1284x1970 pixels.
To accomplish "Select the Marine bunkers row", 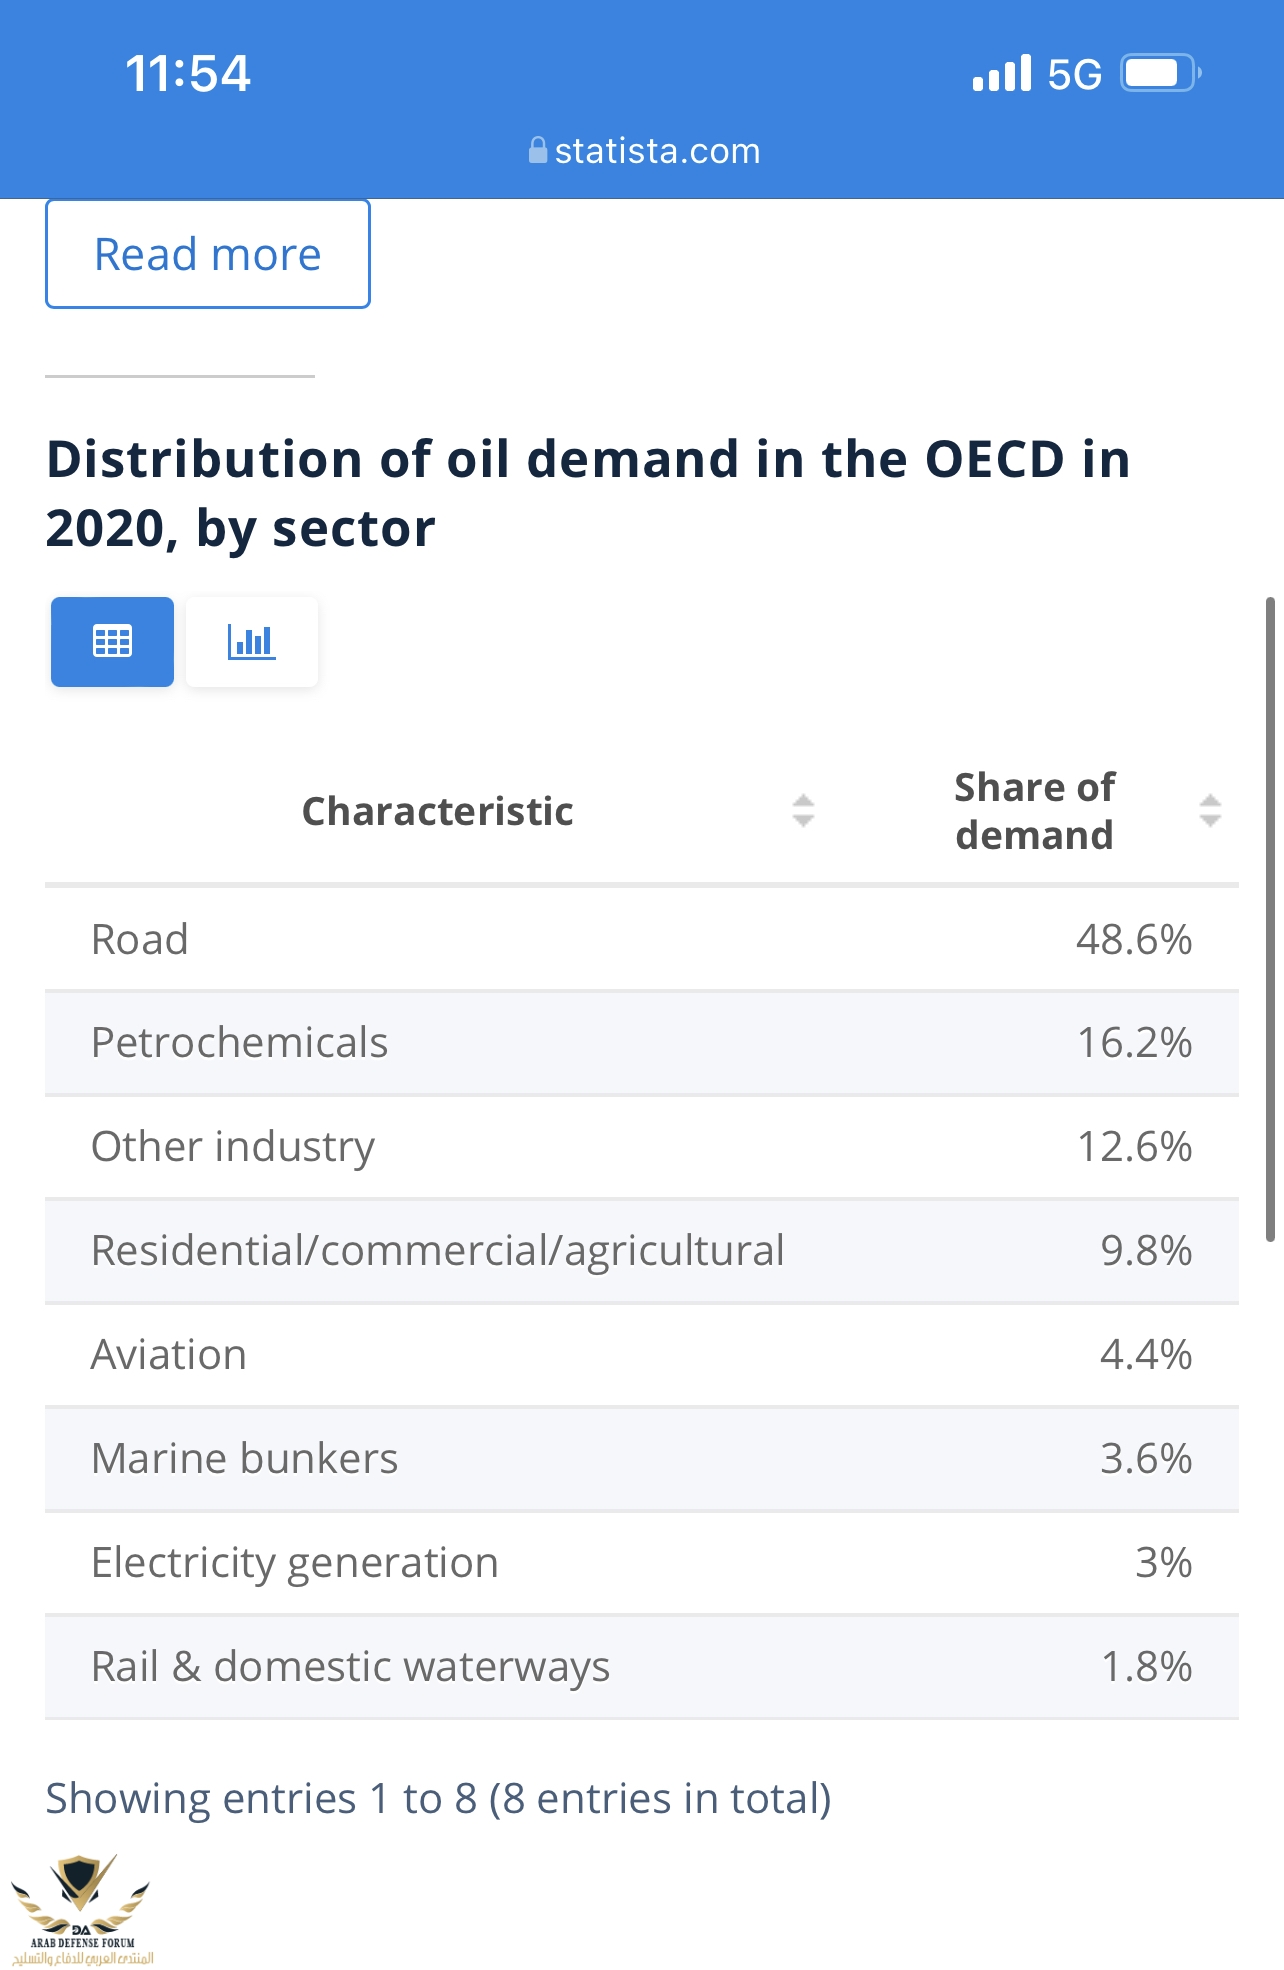I will point(641,1459).
